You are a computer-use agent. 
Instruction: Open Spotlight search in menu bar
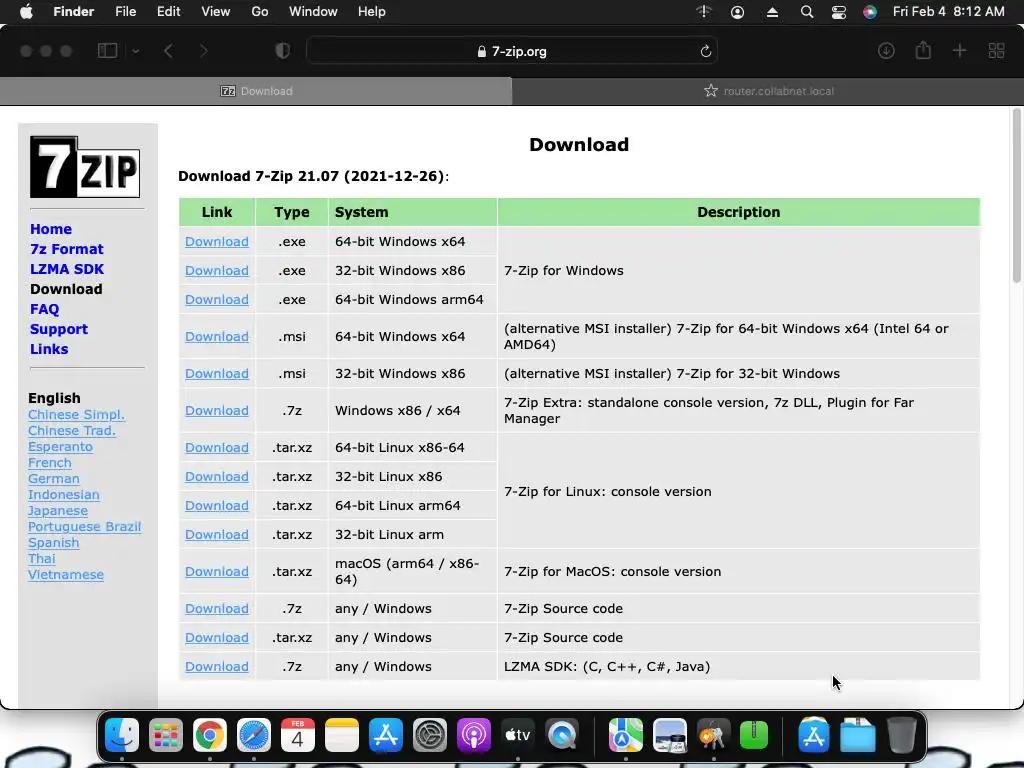[x=807, y=12]
